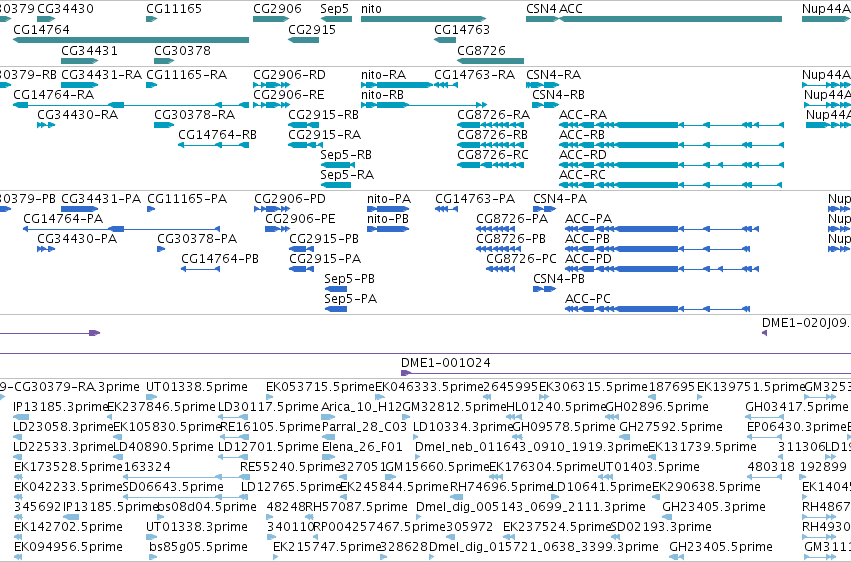Viewport: 851px width, 562px height.
Task: Click the CG8726 gene label
Action: tap(481, 50)
